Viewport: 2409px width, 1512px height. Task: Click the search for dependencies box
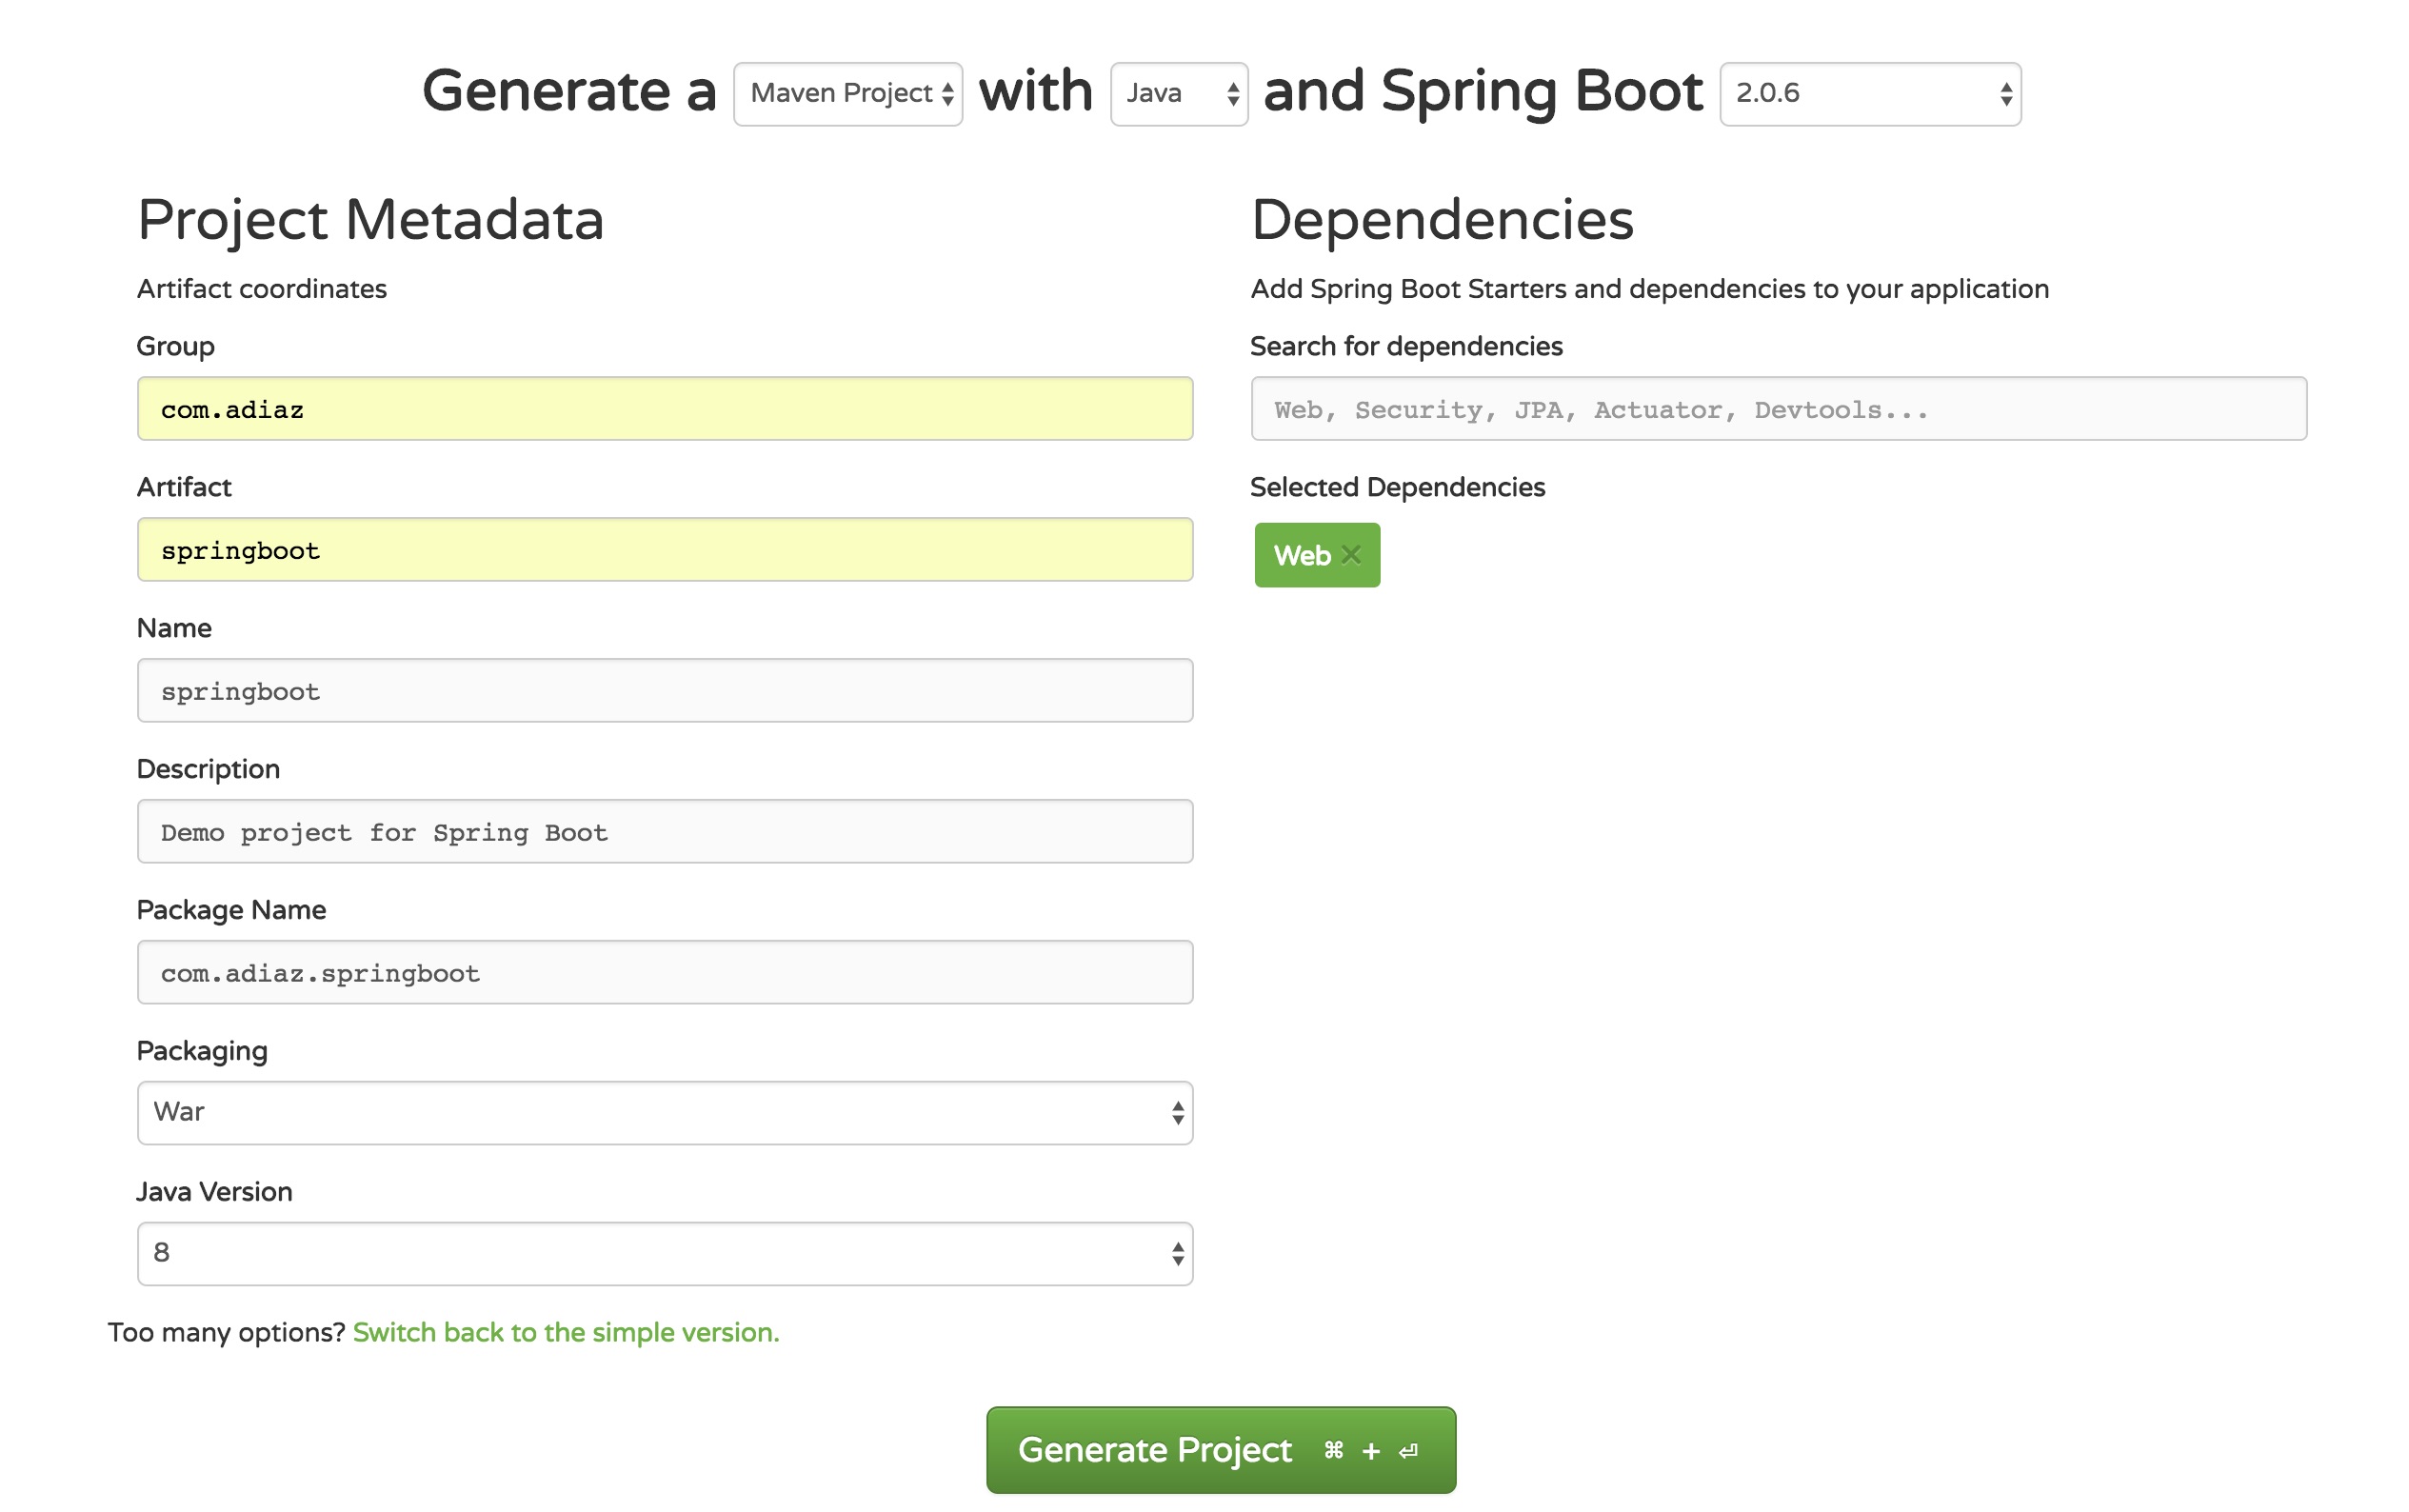coord(1777,408)
